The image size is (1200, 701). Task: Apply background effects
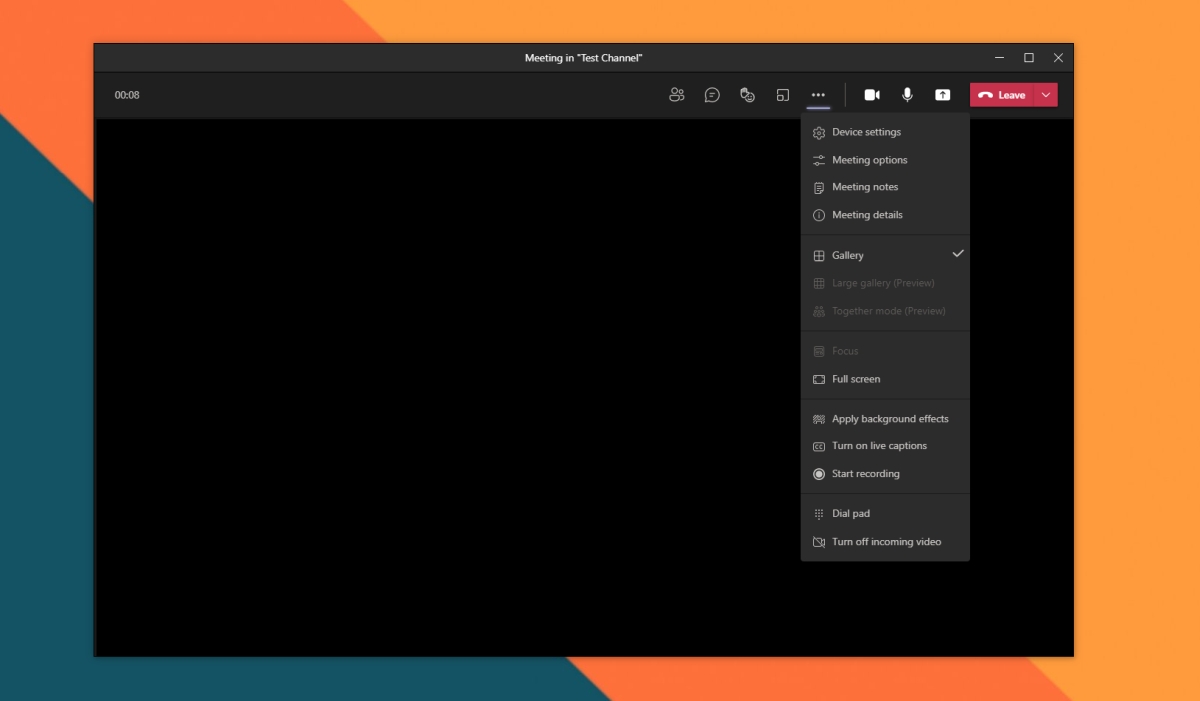coord(885,419)
